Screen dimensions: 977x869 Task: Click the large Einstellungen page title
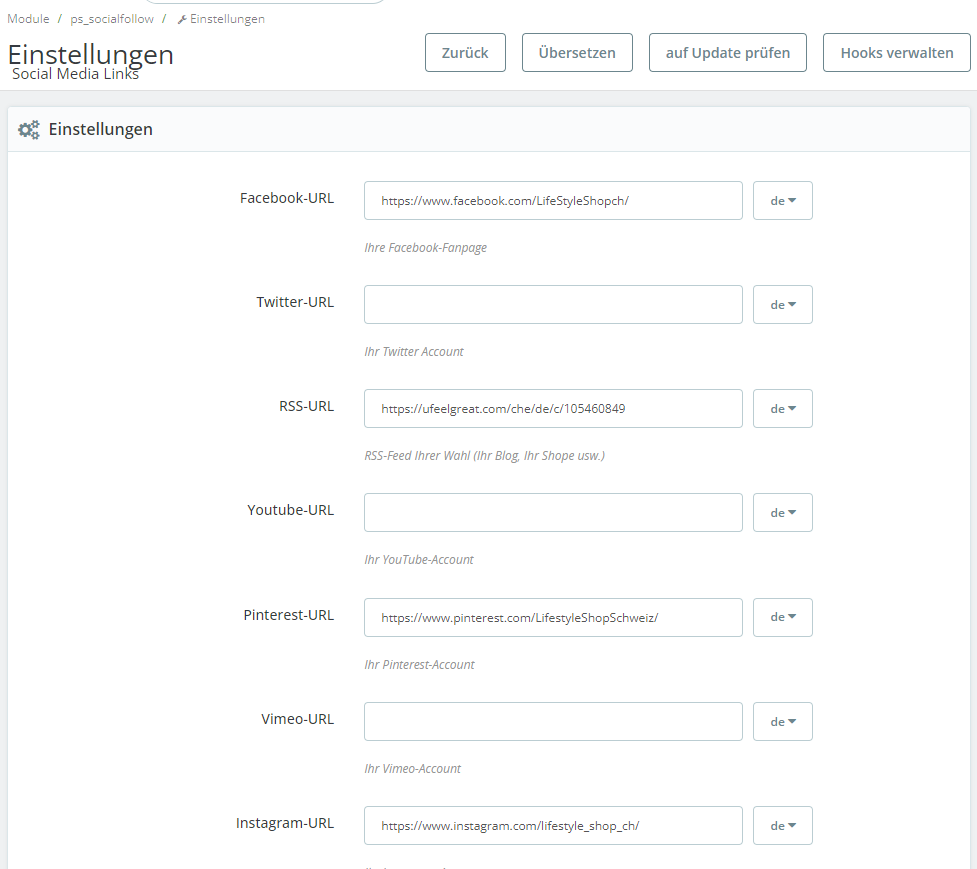pyautogui.click(x=90, y=54)
